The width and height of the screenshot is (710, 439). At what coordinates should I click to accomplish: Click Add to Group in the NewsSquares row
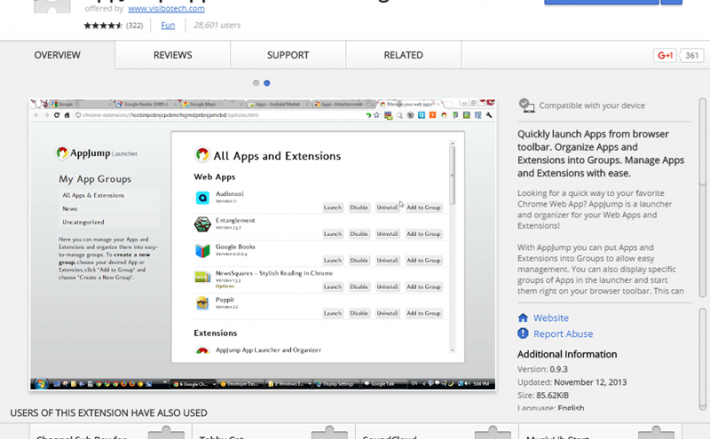point(423,286)
